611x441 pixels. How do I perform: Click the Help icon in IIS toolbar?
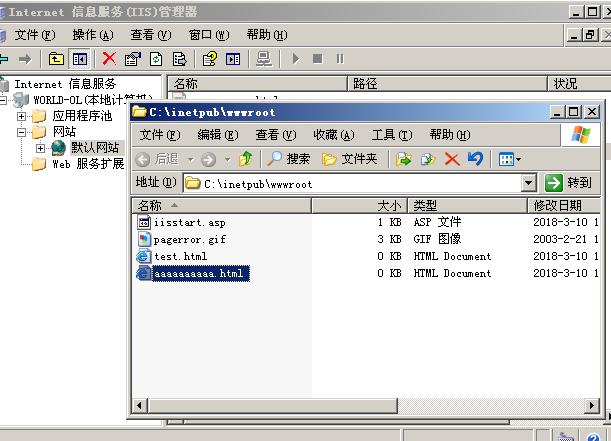[x=209, y=59]
